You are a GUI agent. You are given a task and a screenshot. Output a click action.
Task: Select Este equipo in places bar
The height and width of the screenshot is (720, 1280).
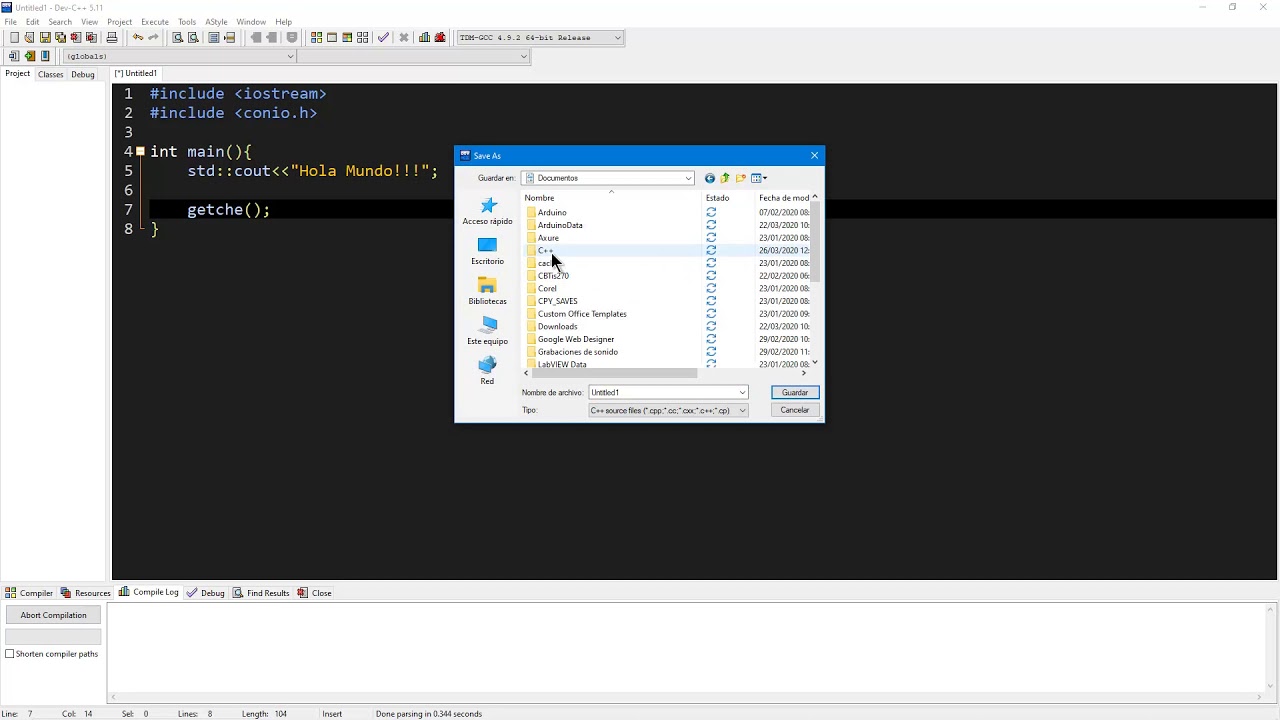pos(488,331)
